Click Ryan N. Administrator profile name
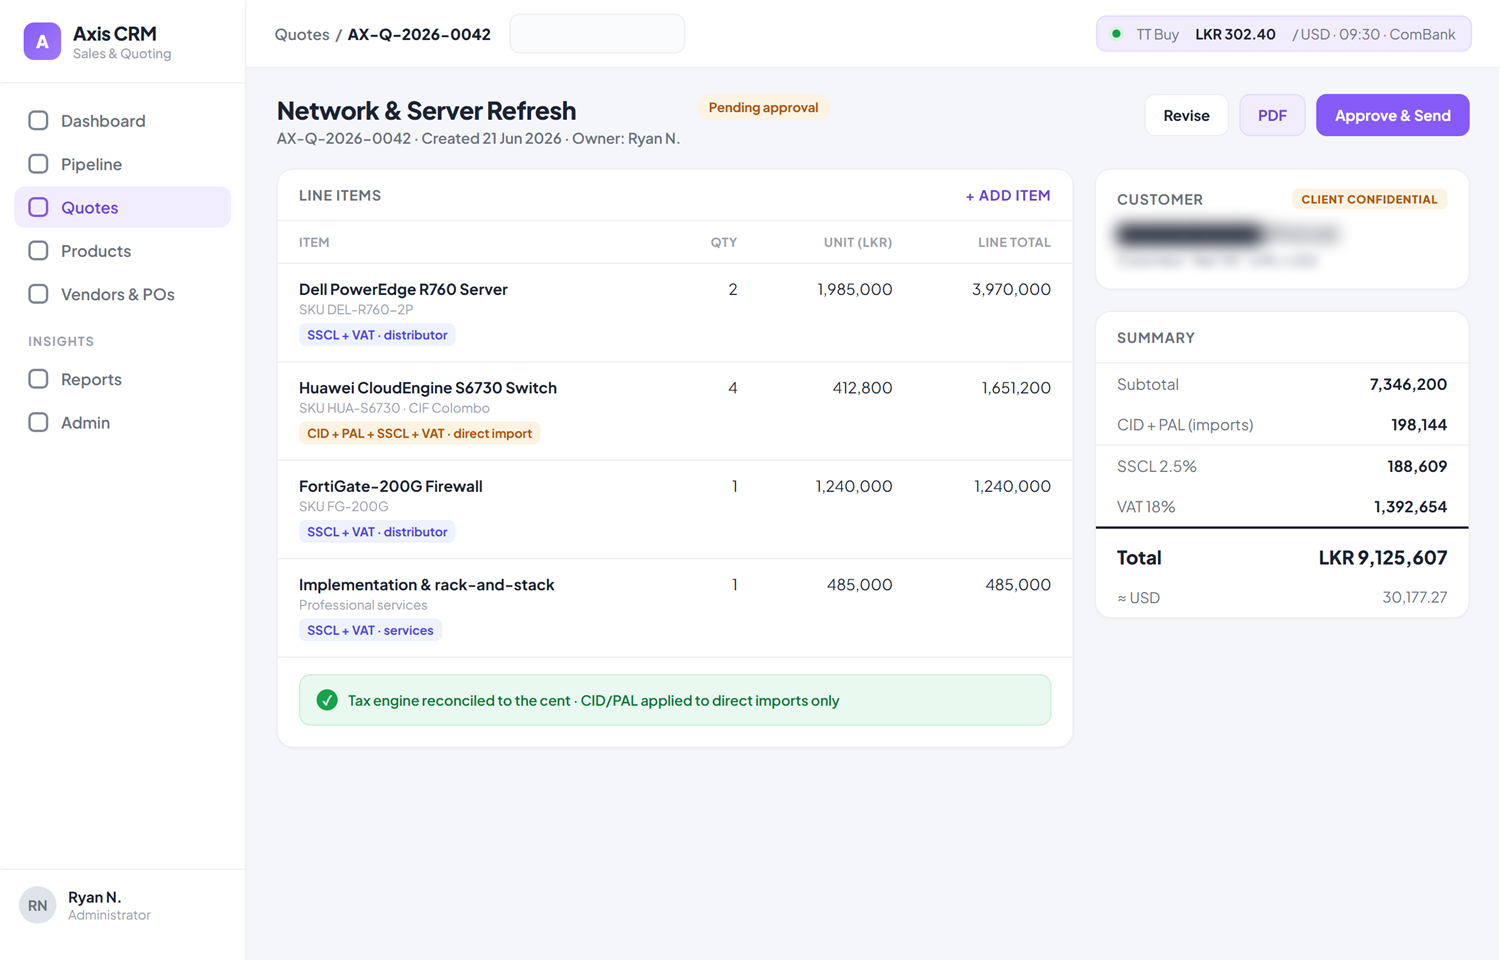Viewport: 1500px width, 961px height. pyautogui.click(x=109, y=905)
